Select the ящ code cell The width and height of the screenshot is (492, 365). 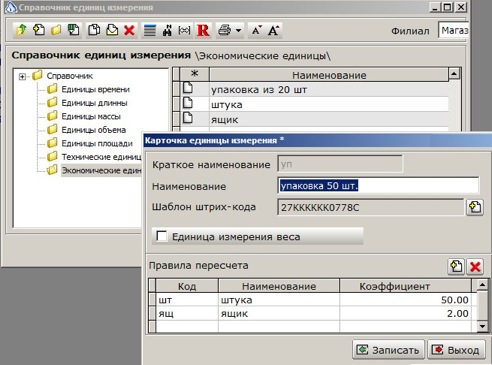187,313
